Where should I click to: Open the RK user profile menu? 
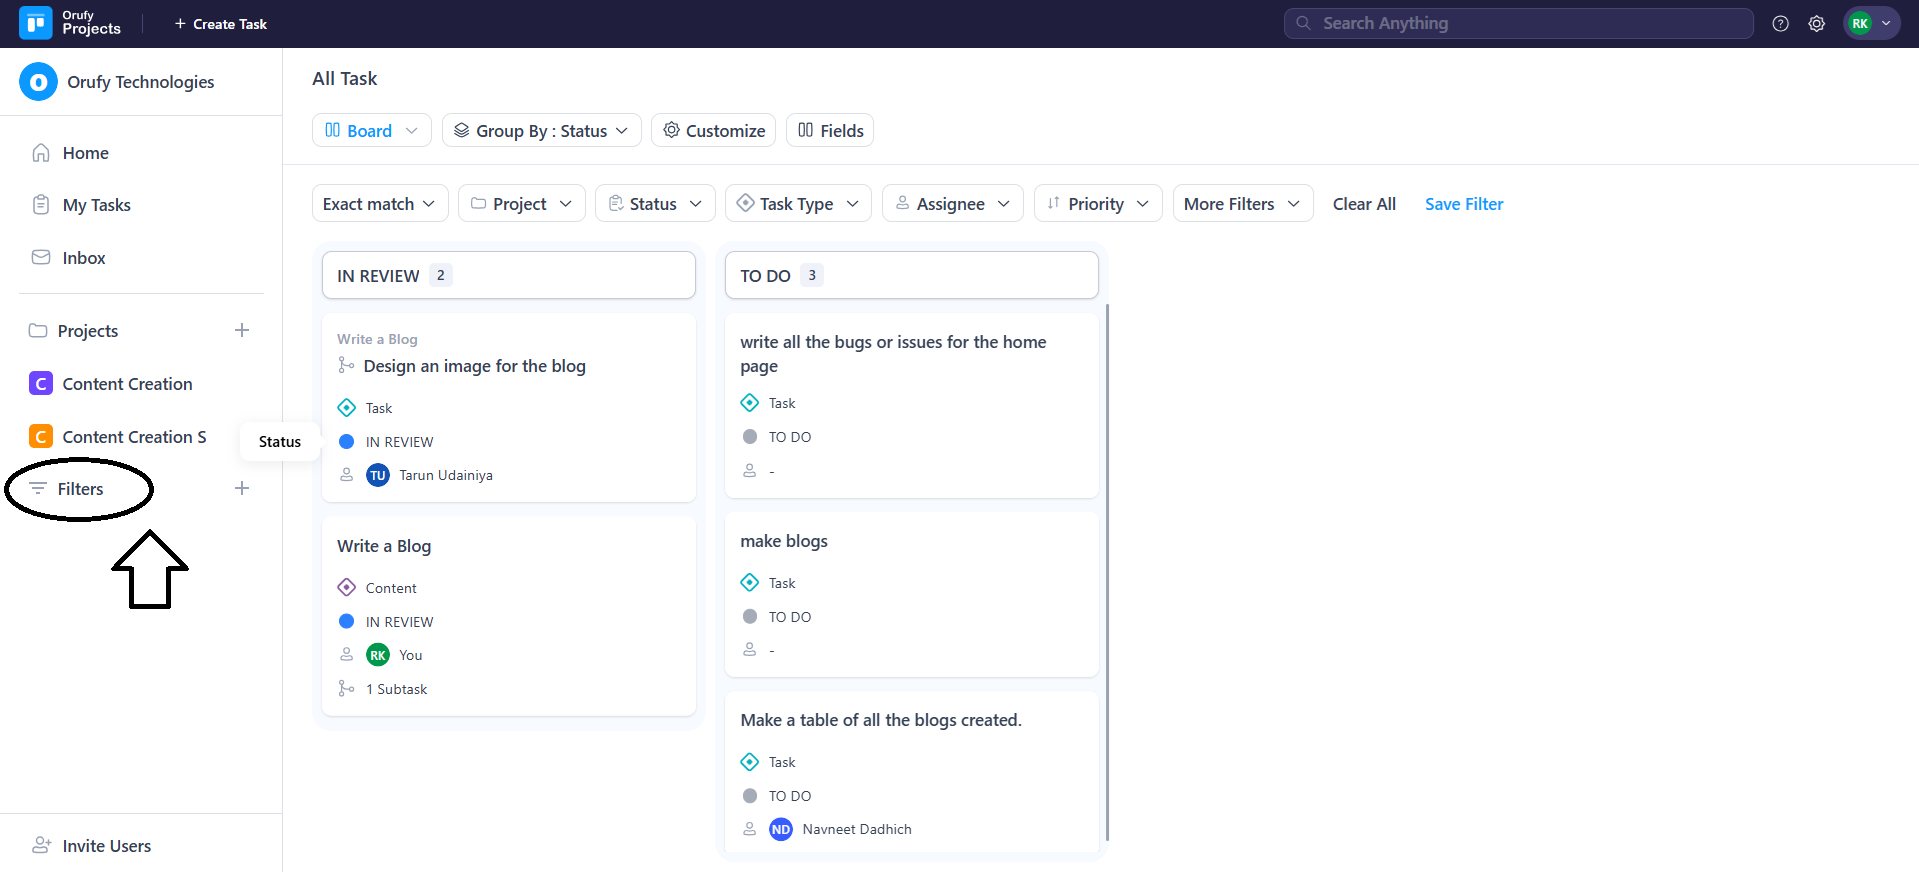[x=1871, y=24]
